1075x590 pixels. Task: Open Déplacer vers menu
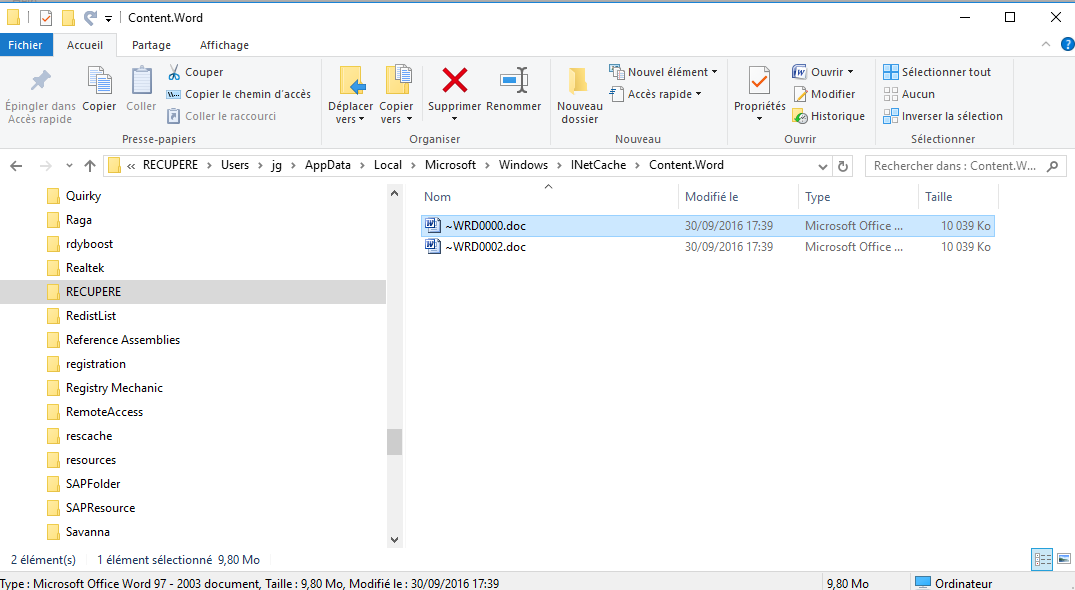[x=350, y=95]
